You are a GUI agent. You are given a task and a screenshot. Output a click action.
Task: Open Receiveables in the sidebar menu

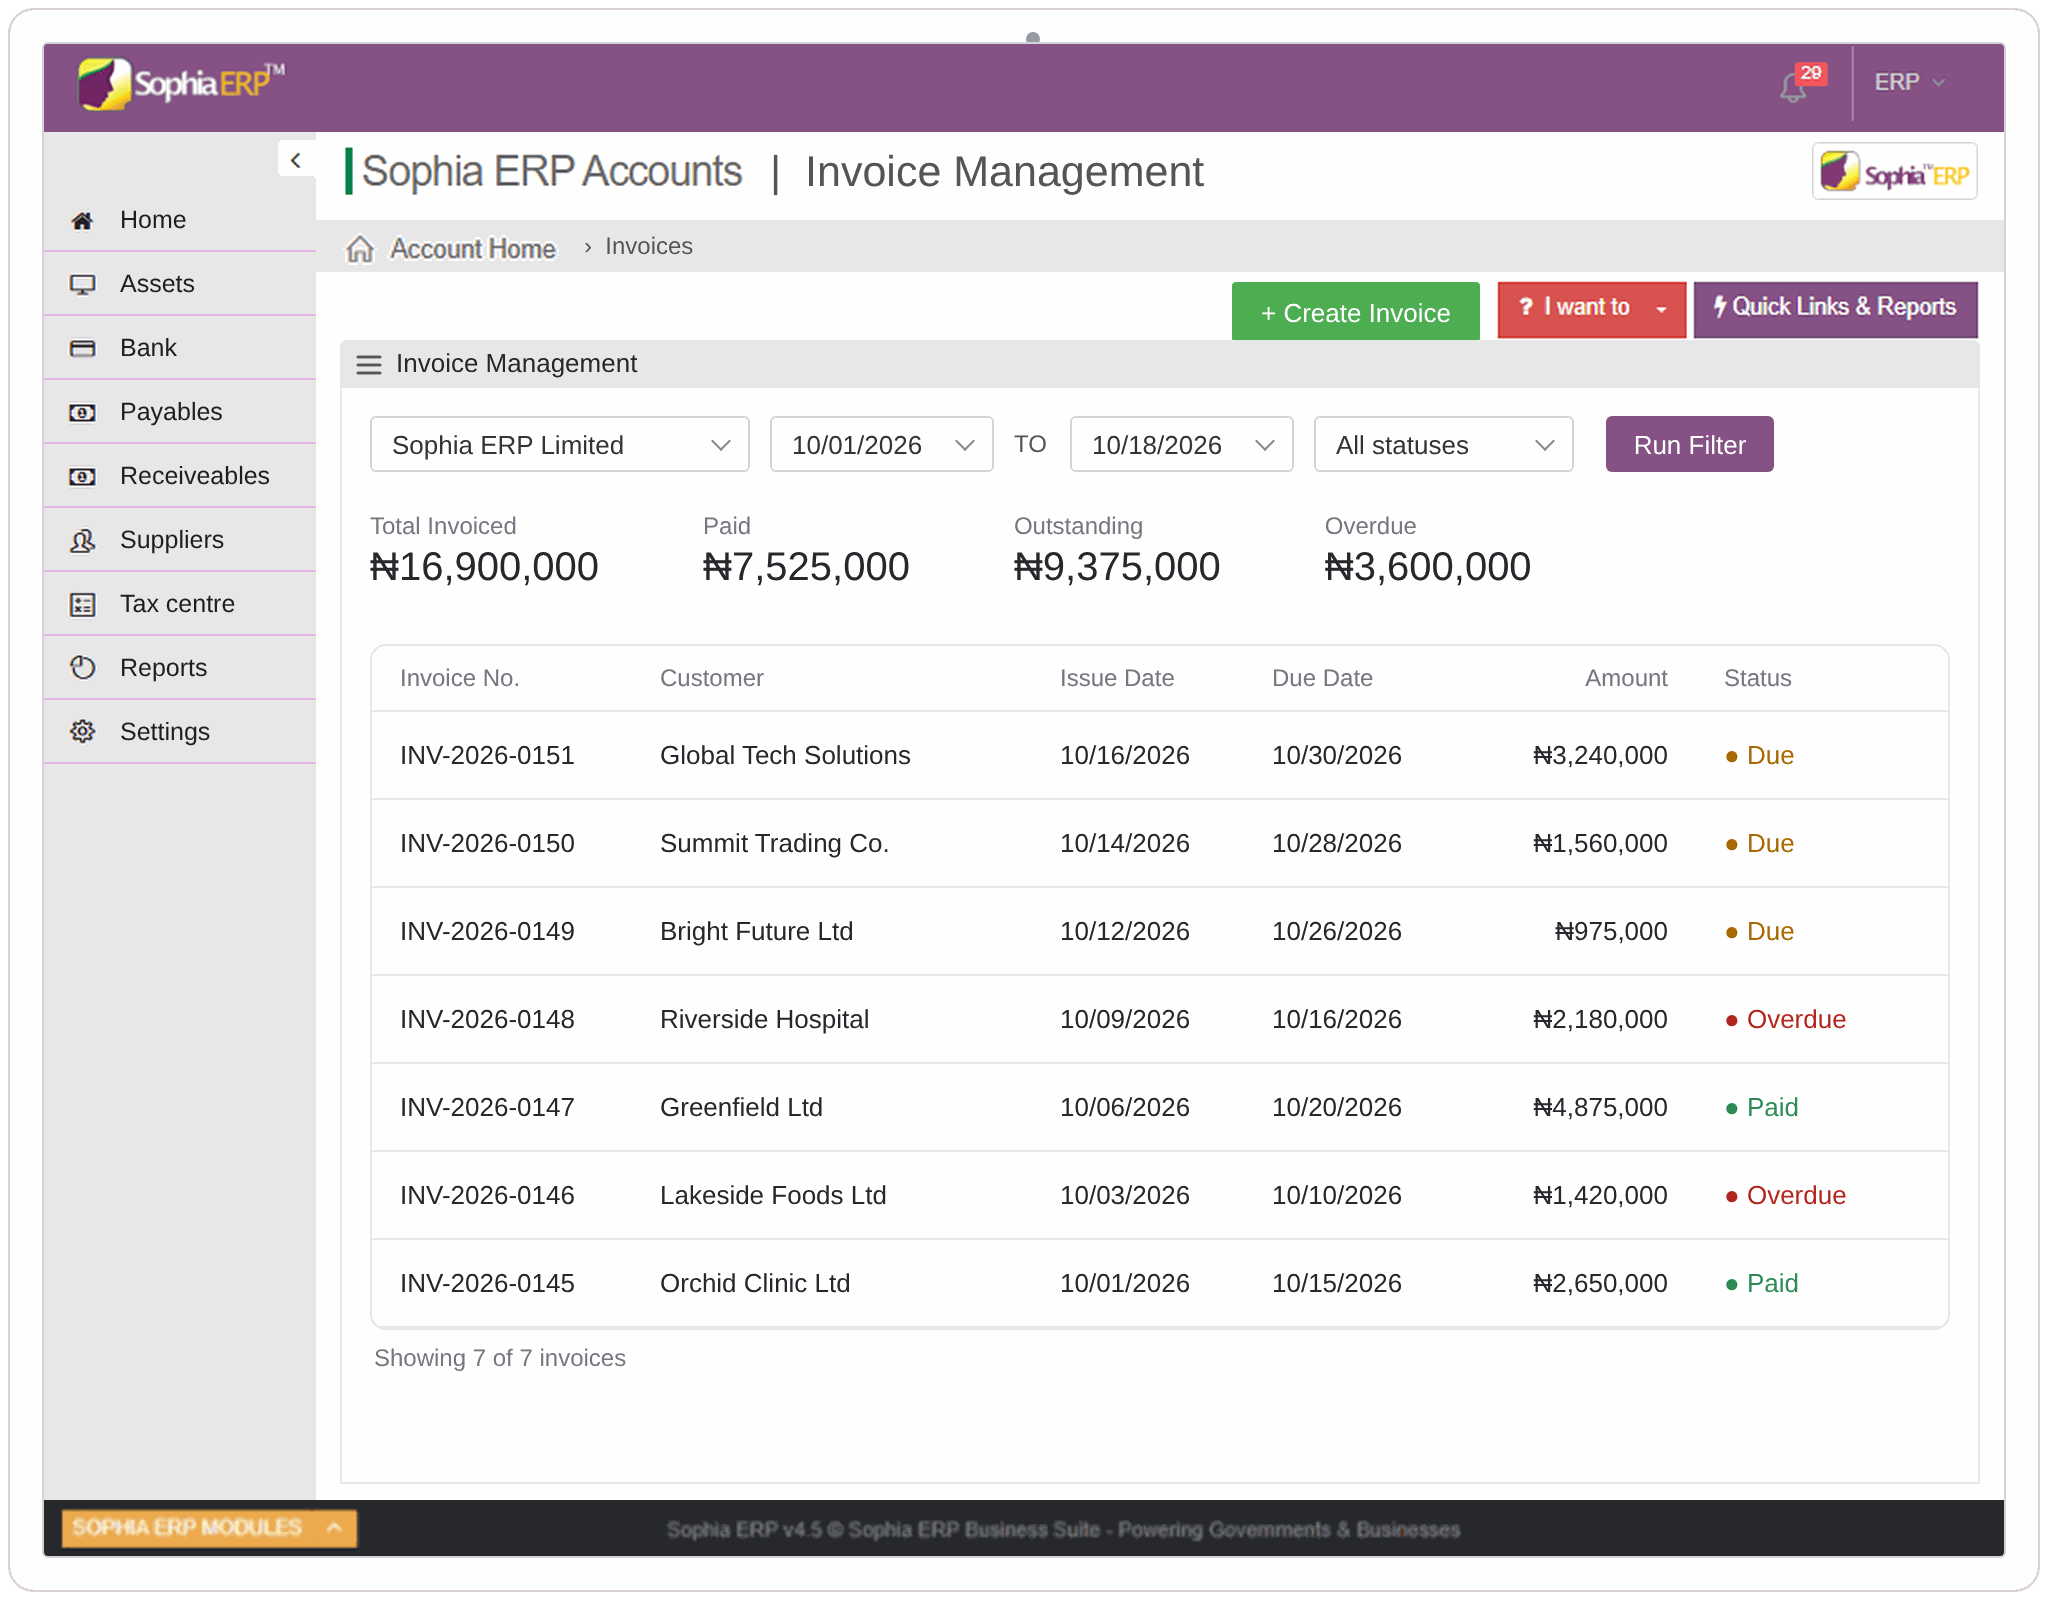[180, 476]
